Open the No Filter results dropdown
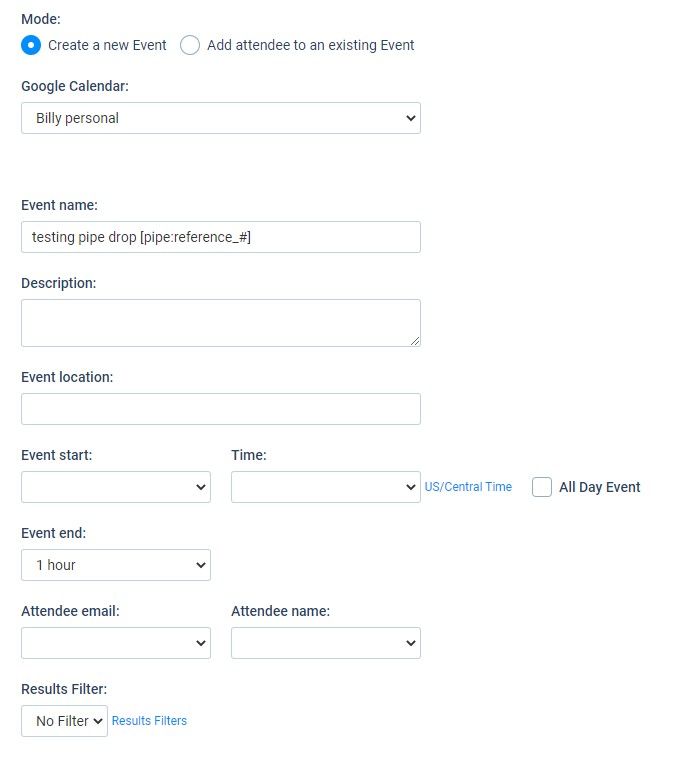 click(64, 721)
